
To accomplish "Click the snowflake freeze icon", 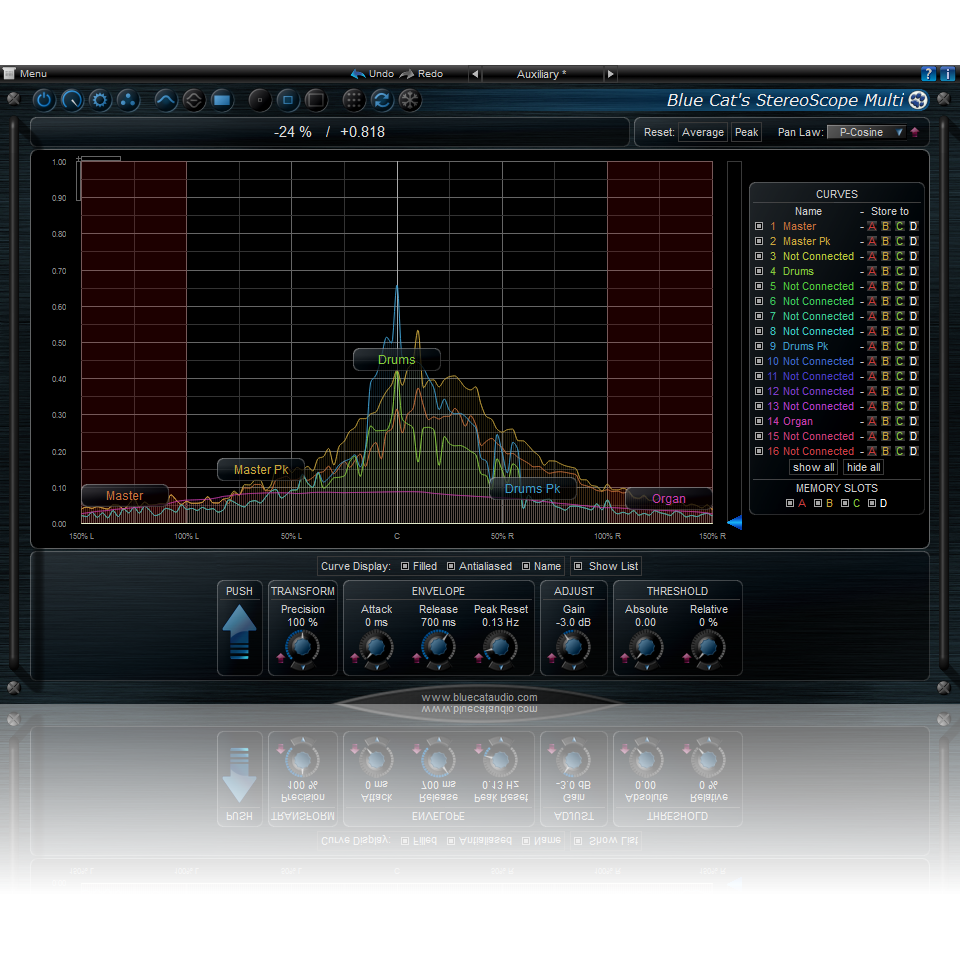I will tap(411, 100).
